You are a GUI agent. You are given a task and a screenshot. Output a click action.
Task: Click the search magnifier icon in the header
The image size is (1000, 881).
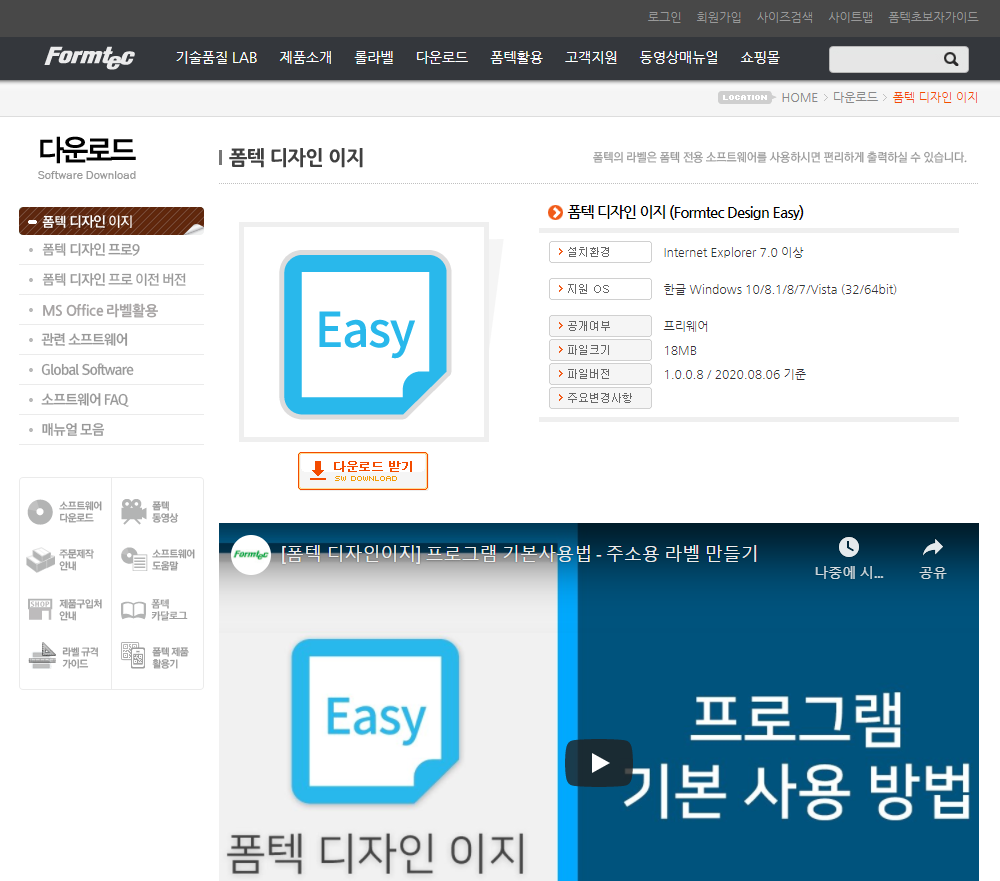point(951,59)
